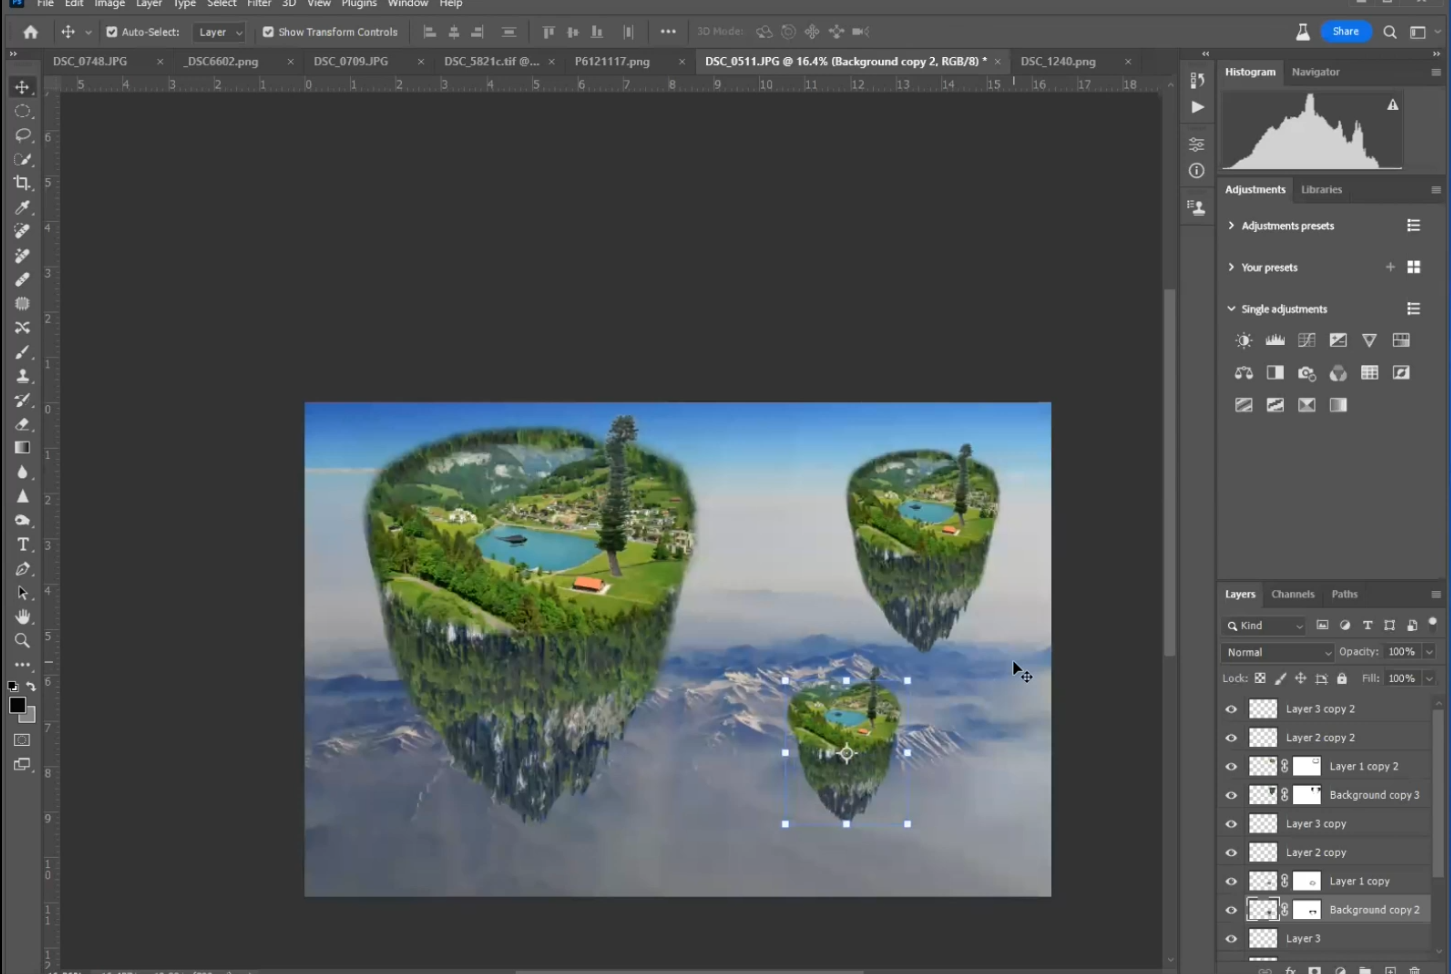Pick the Eyedropper tool
The height and width of the screenshot is (974, 1451).
(x=22, y=208)
